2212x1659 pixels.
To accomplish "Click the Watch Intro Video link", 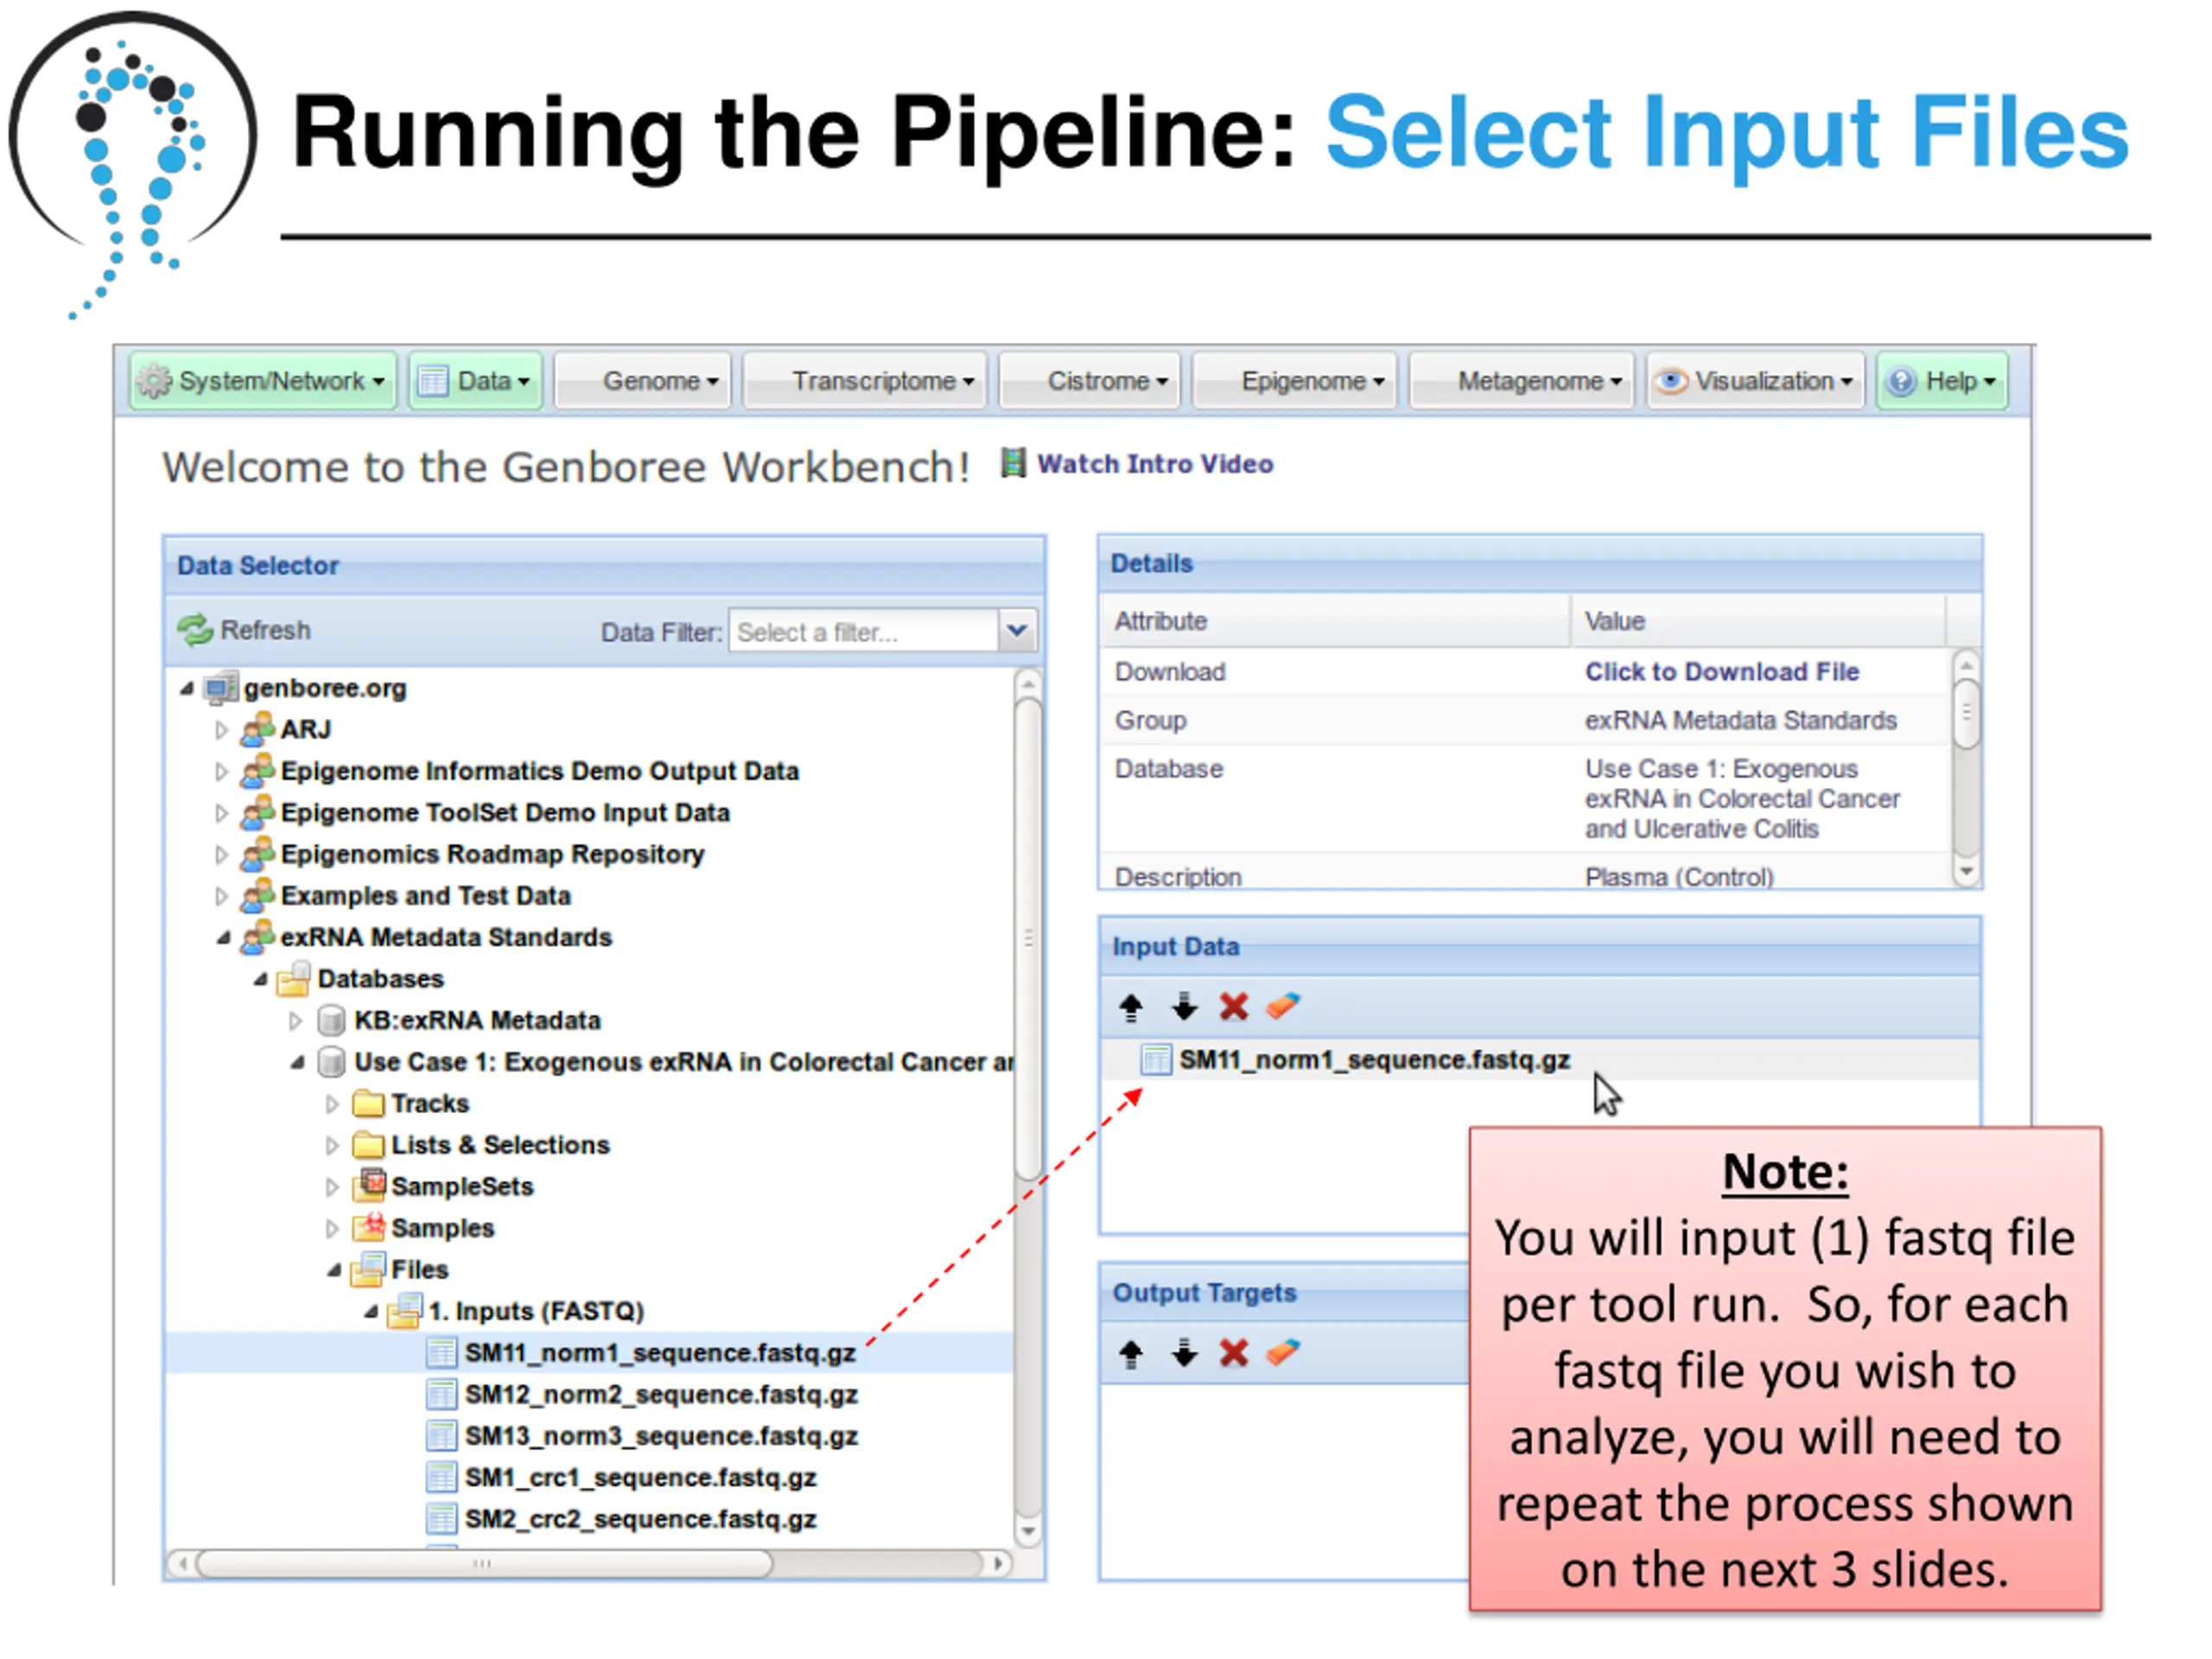I will pyautogui.click(x=1155, y=464).
